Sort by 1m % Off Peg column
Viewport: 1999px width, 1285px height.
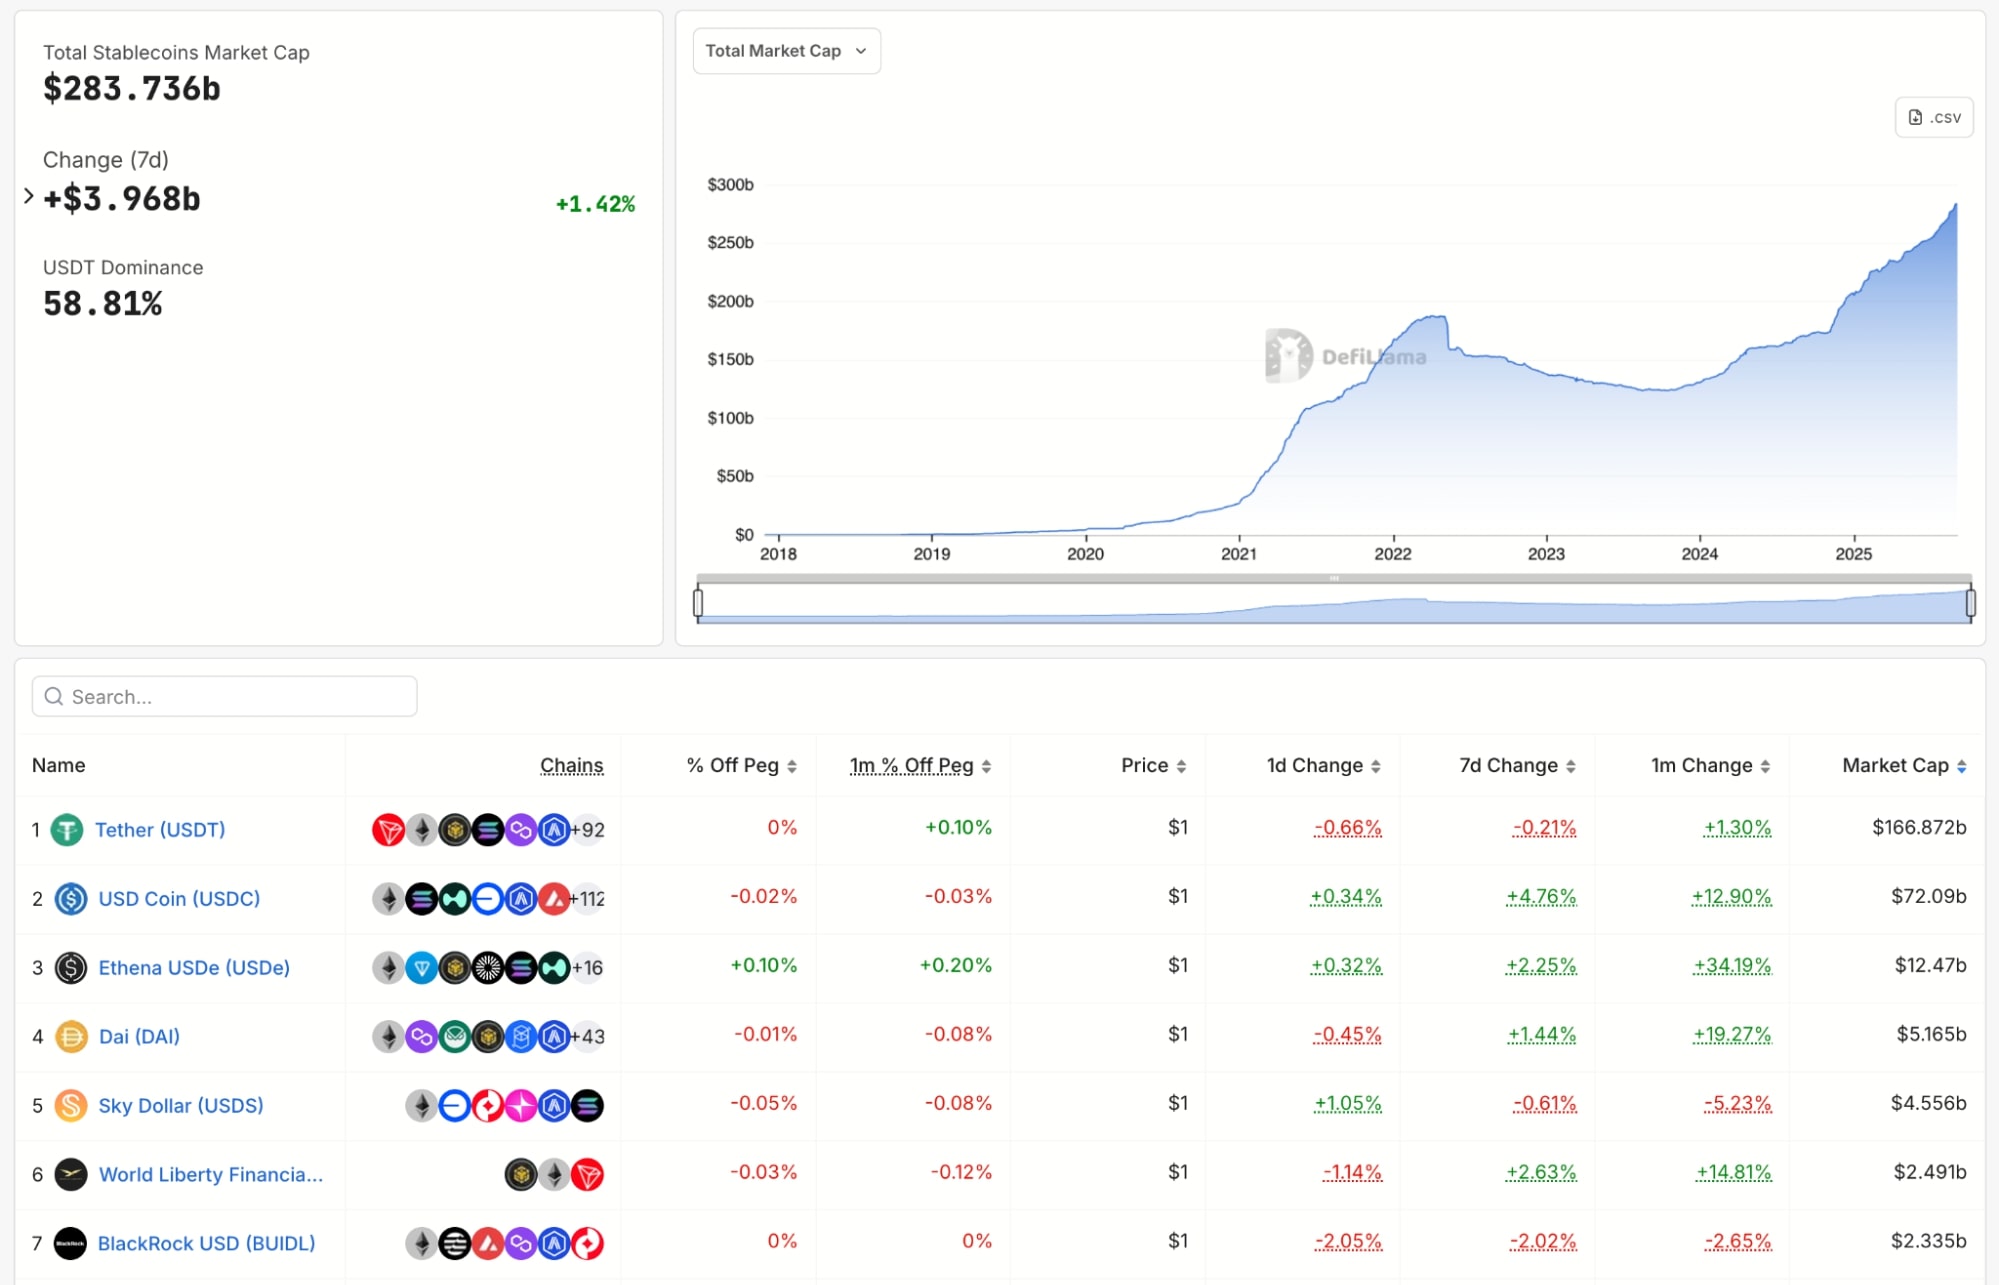[920, 766]
